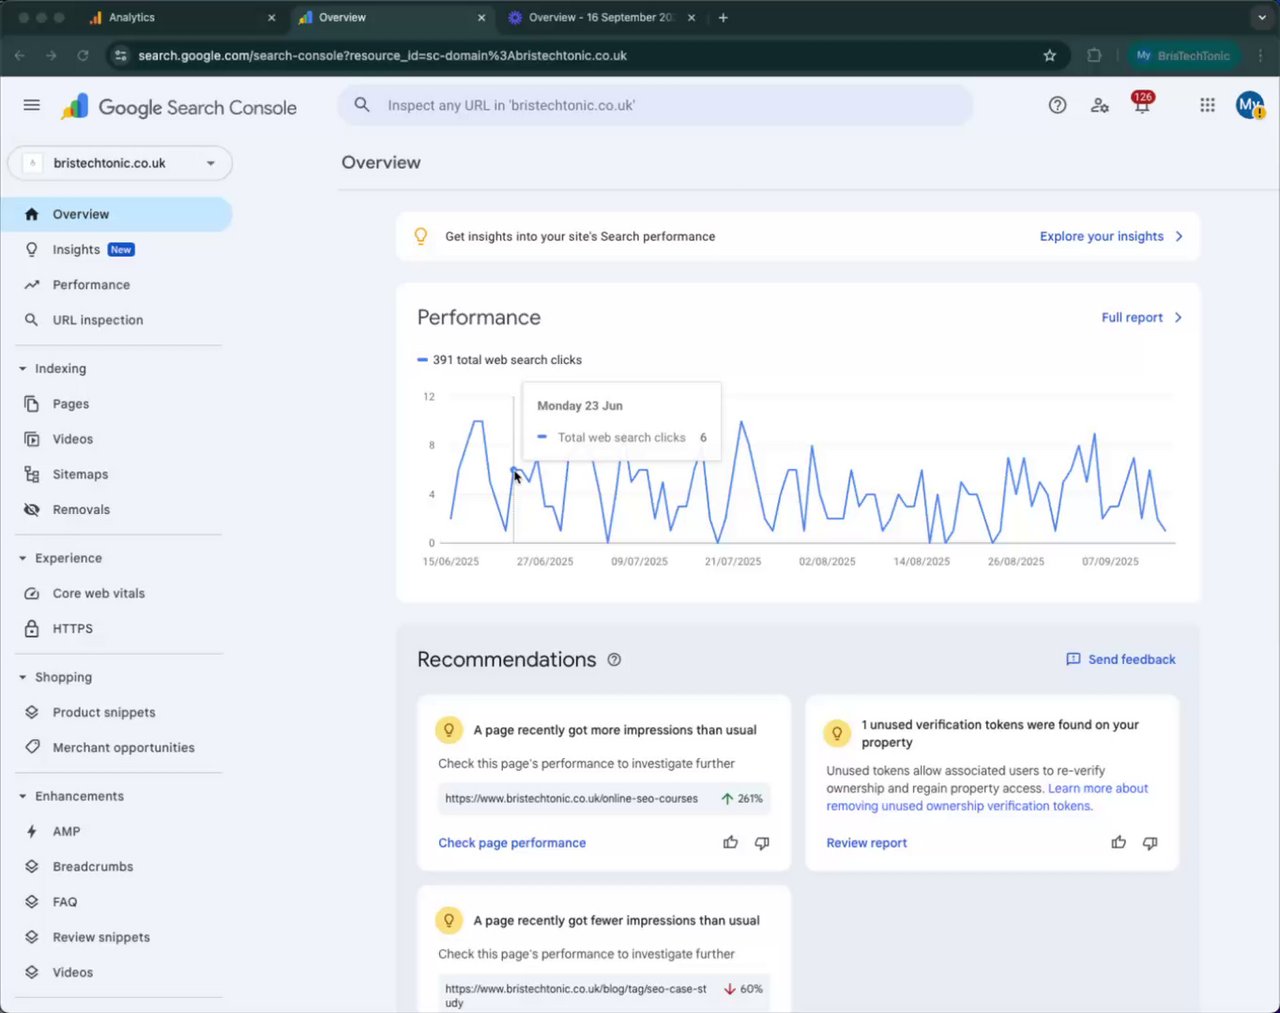Viewport: 1280px width, 1013px height.
Task: Click the Send feedback button
Action: tap(1121, 660)
